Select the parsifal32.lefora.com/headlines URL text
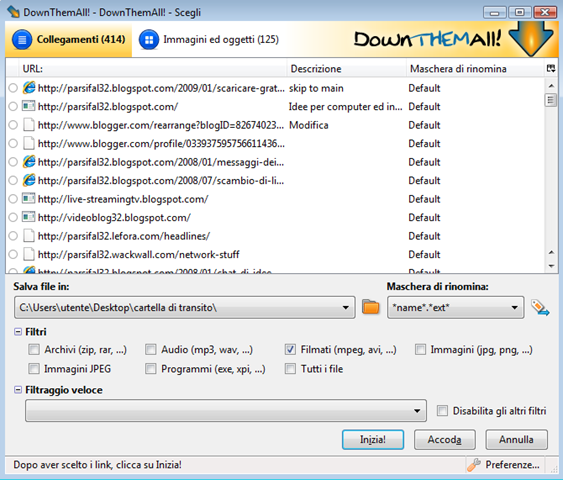The image size is (563, 480). [x=124, y=236]
